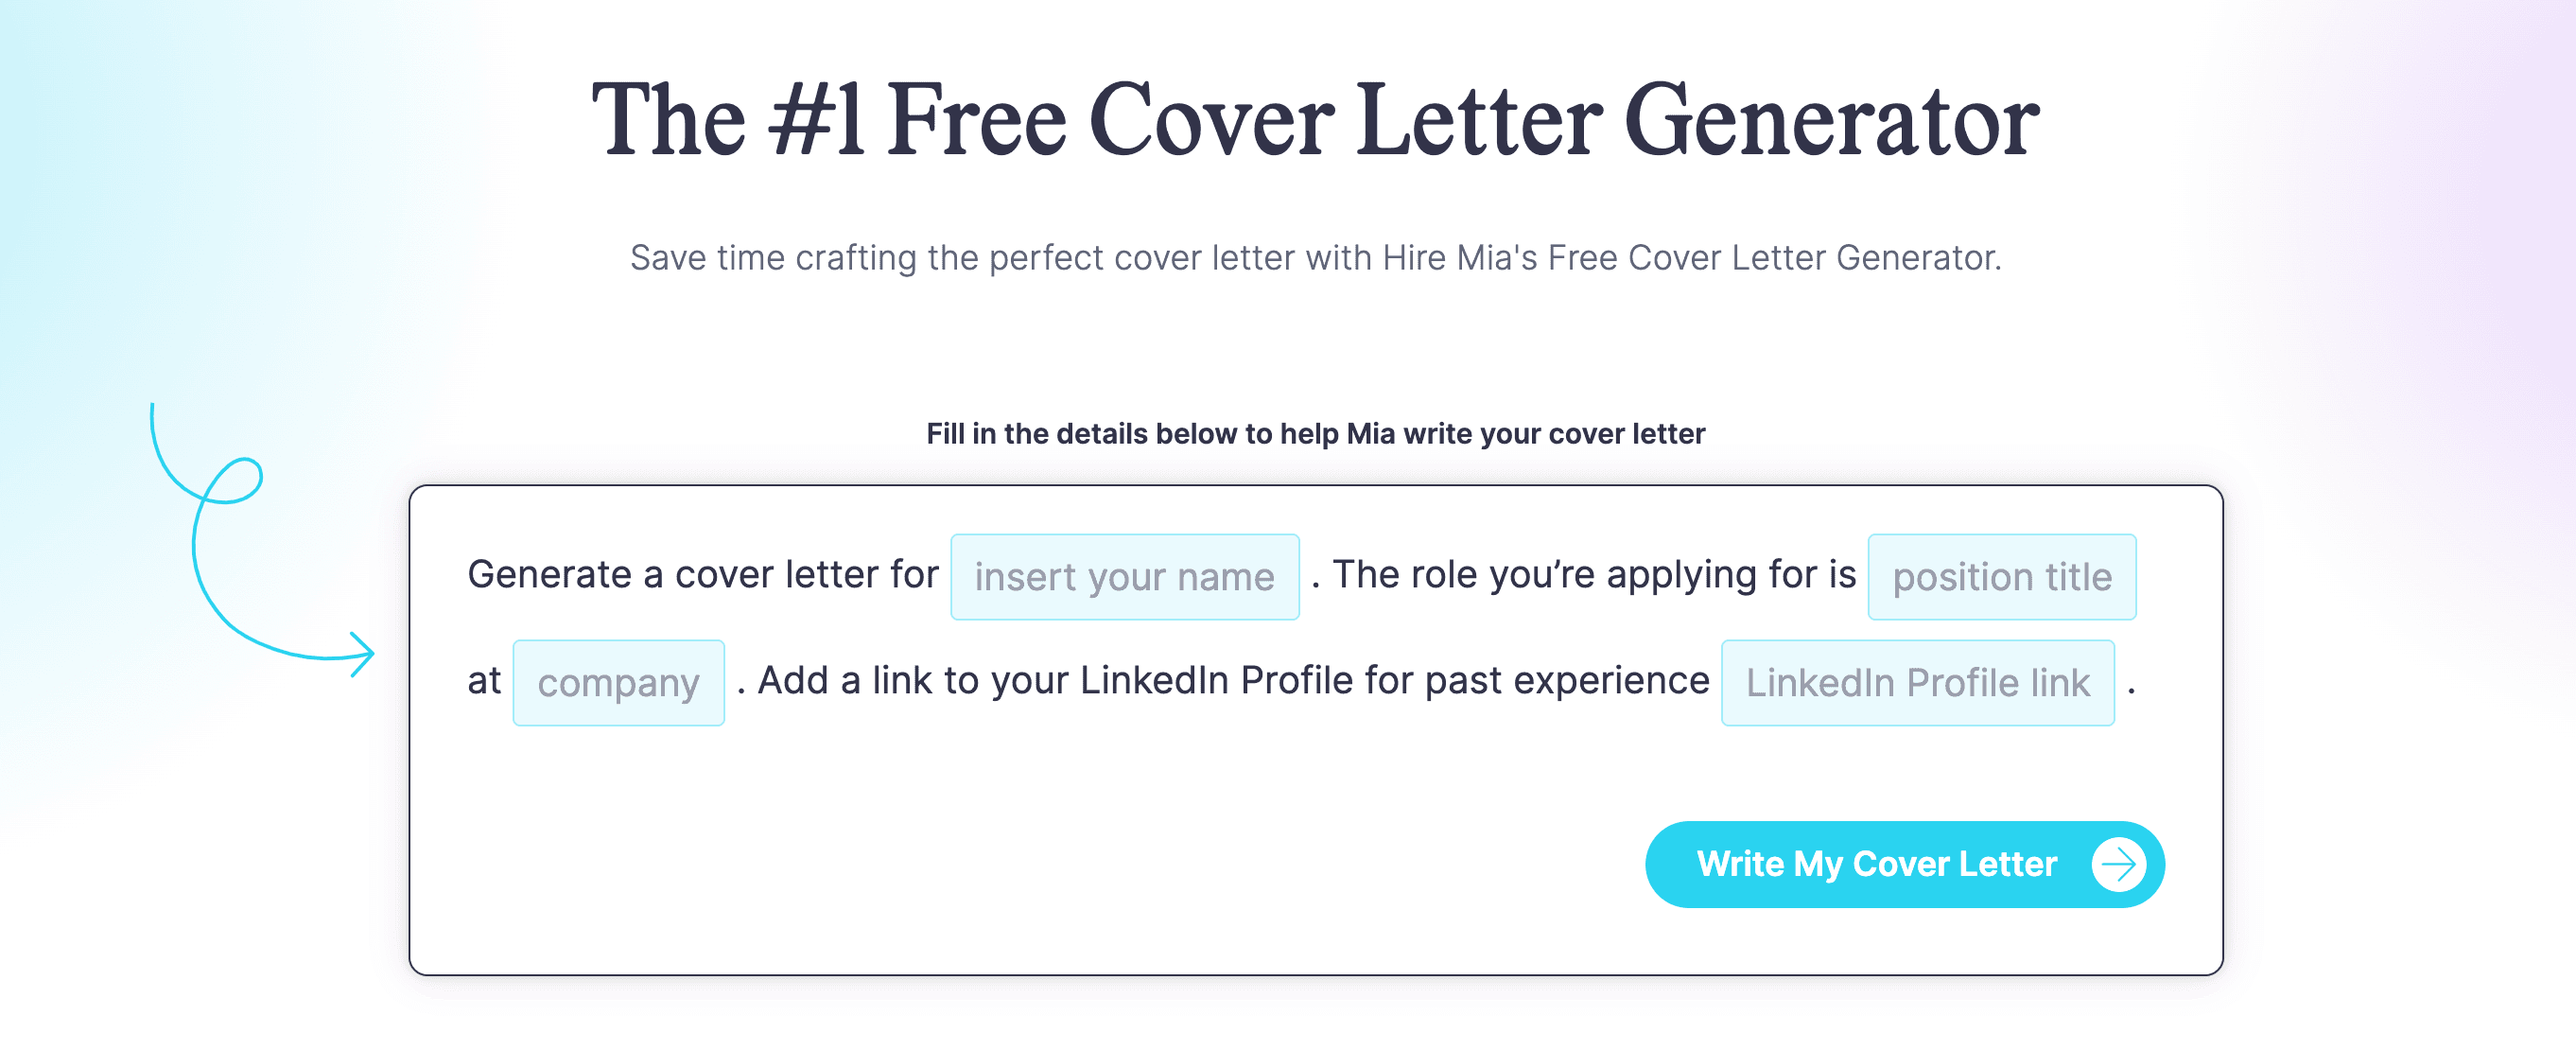Click the box following the word 'at'
The height and width of the screenshot is (1050, 2576).
coord(618,682)
